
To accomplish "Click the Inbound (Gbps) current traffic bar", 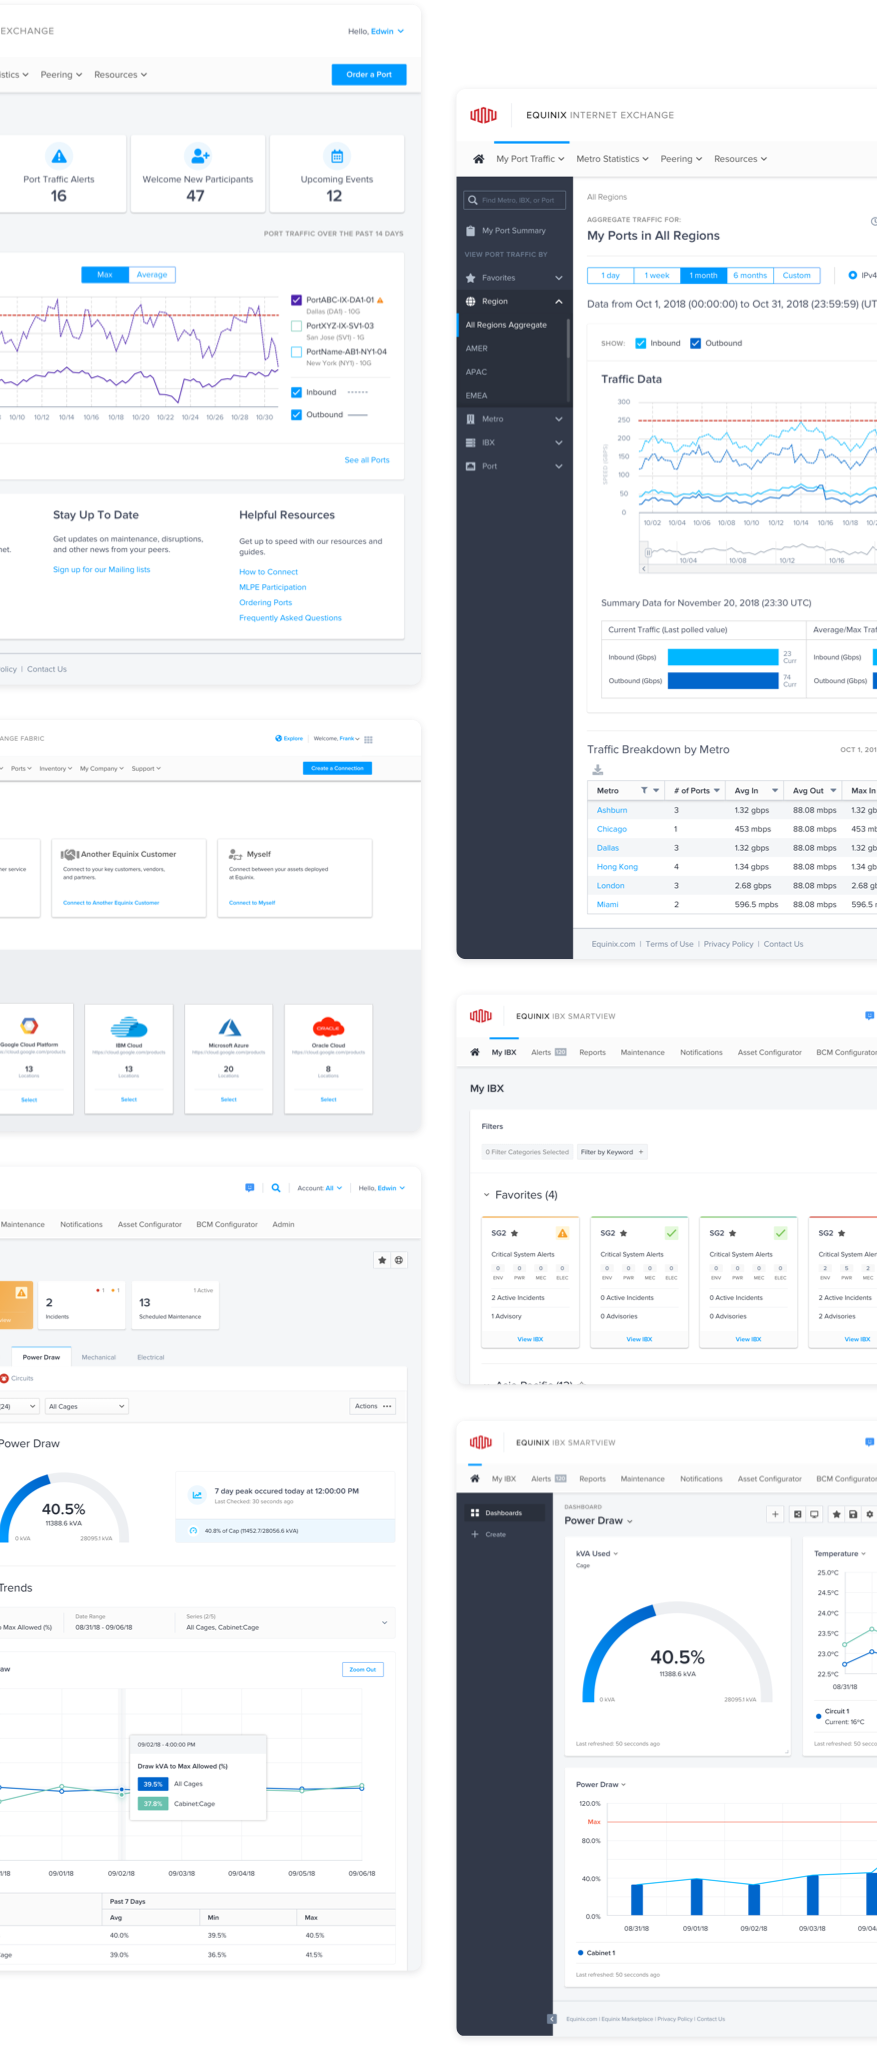I will (x=723, y=657).
